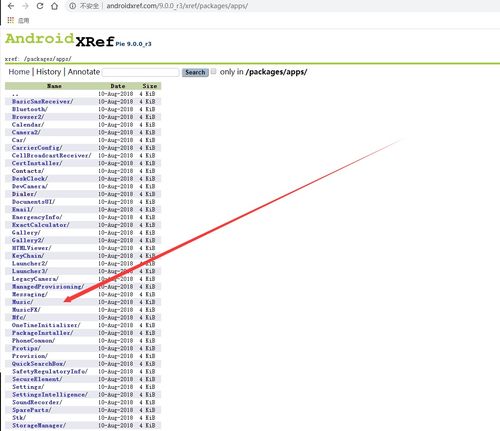Open the Bluetooth/ directory link

[30, 109]
